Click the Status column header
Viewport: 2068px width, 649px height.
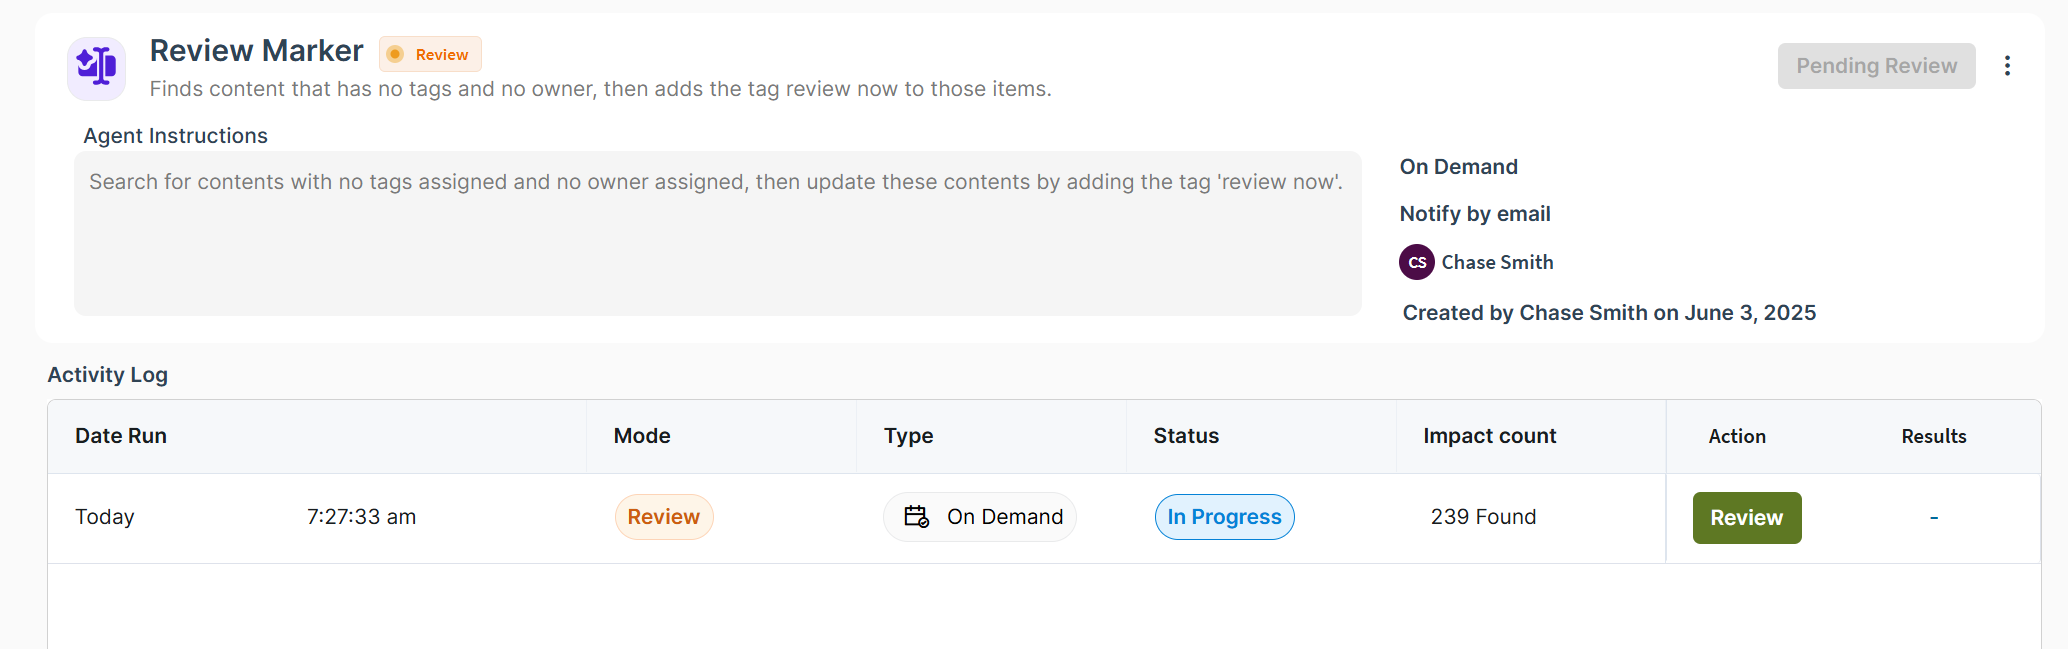1186,436
